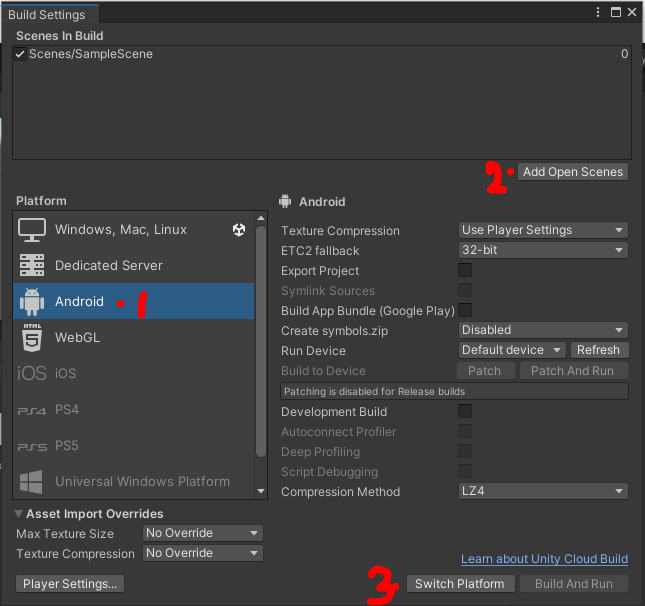Refresh the run device list
Screen dimensions: 645x606
[599, 350]
